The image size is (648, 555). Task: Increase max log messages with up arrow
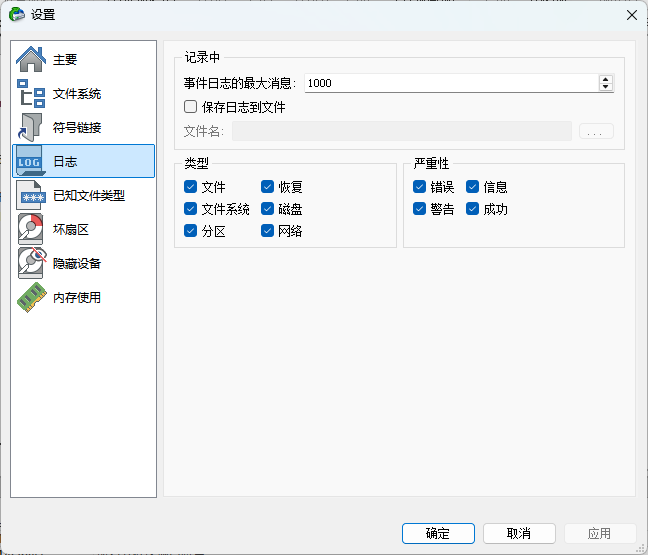(x=605, y=79)
